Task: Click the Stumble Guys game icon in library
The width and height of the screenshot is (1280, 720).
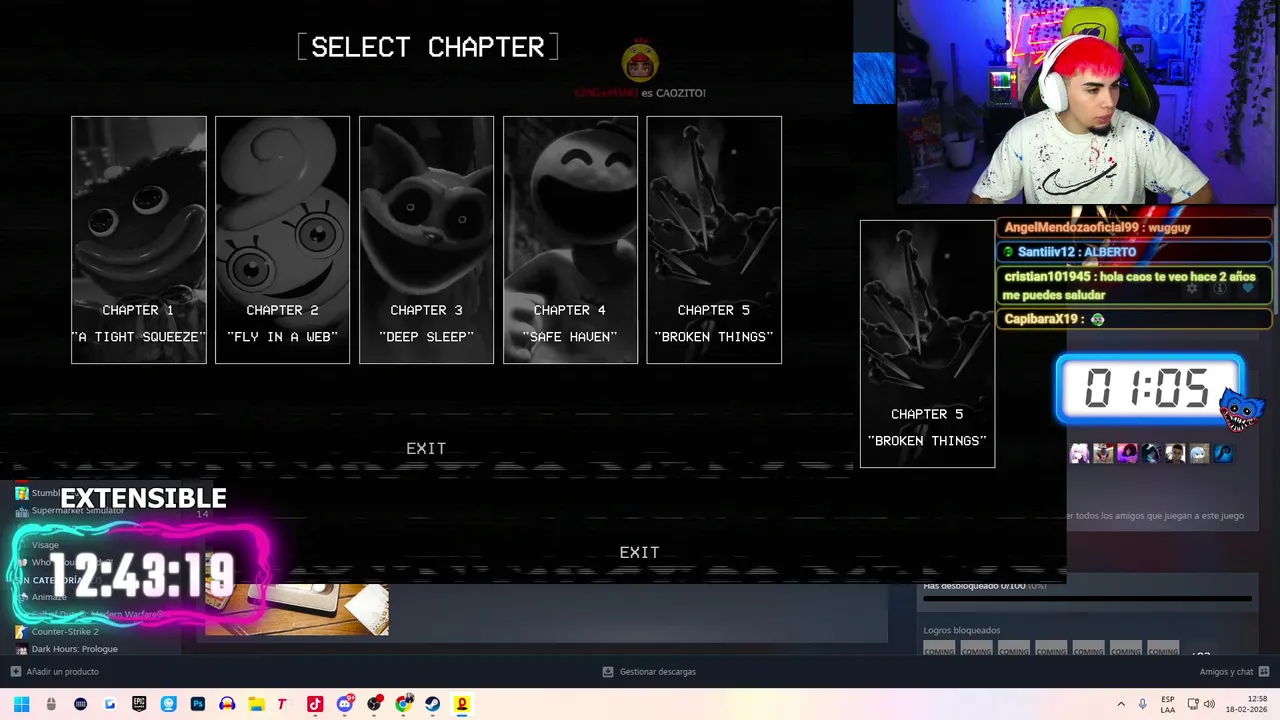Action: [21, 493]
